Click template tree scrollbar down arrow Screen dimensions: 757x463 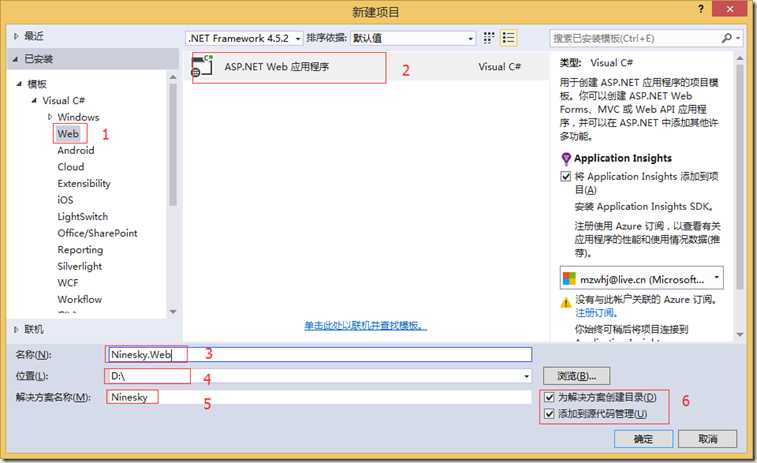(x=173, y=312)
